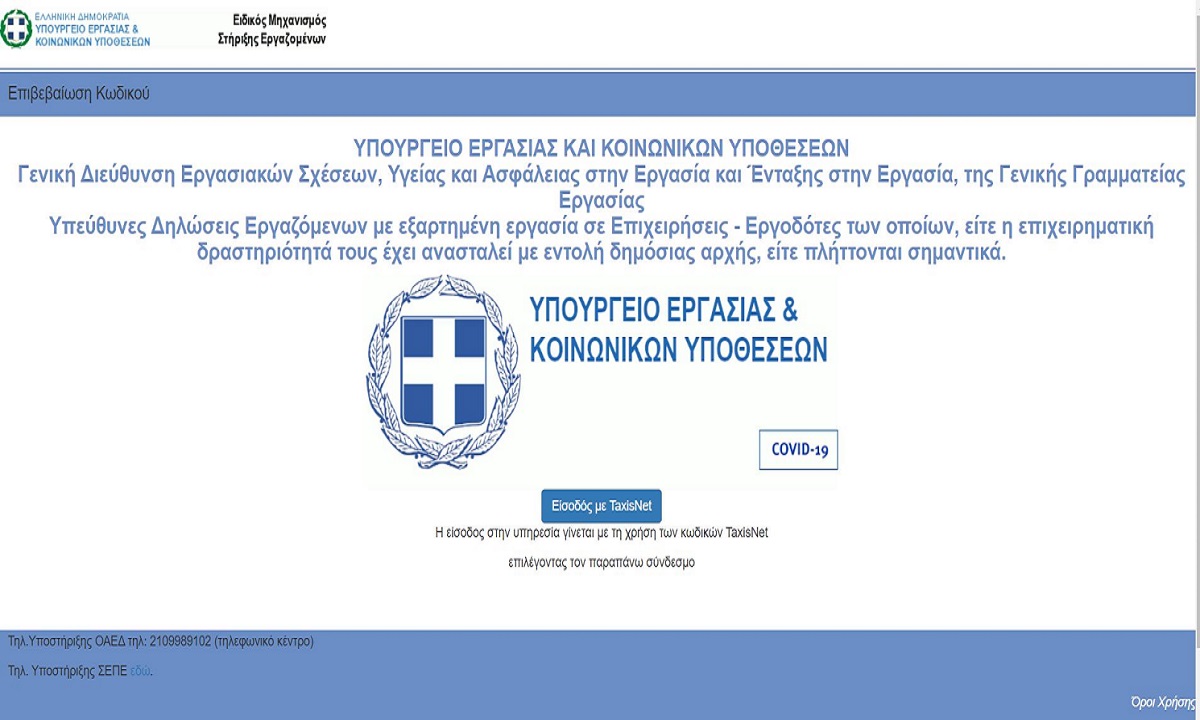Click the Υπεύθυνες Δηλώσεις Εργαζόμενων heading paragraph
This screenshot has height=720, width=1200.
pos(602,240)
